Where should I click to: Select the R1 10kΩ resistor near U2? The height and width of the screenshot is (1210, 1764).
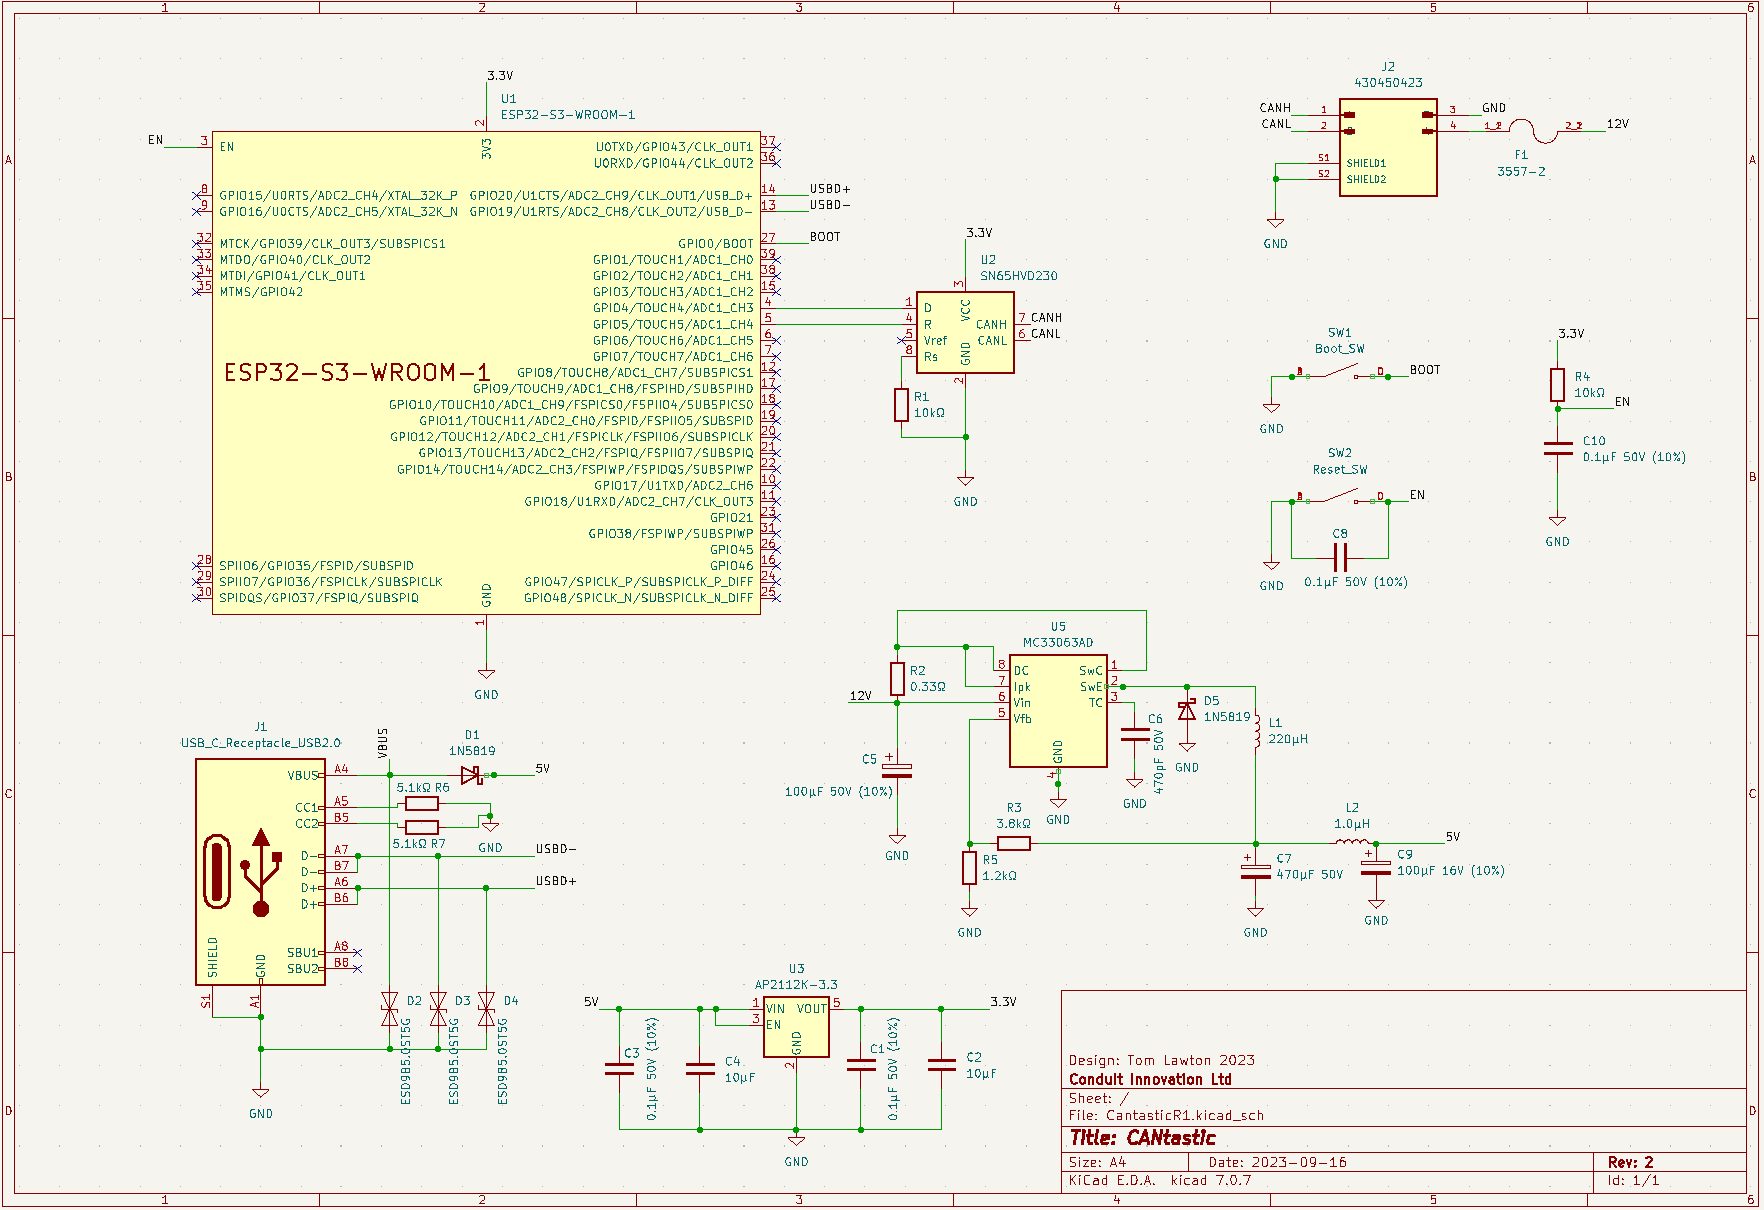901,405
